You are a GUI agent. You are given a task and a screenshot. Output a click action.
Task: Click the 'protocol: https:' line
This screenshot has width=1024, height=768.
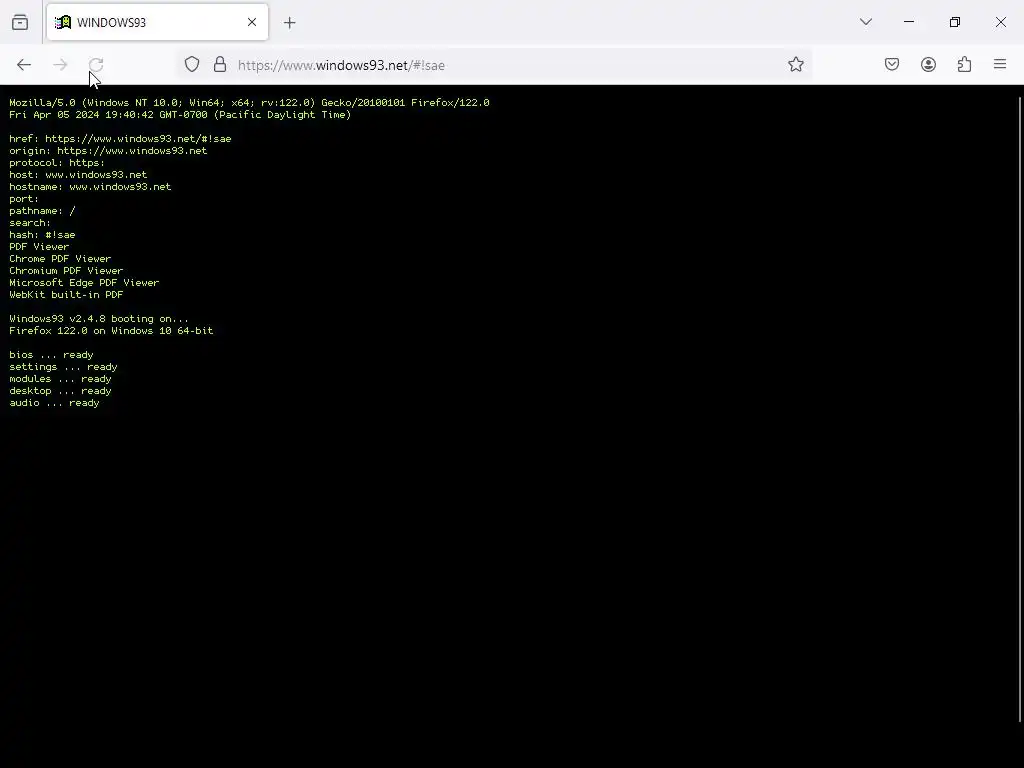57,163
